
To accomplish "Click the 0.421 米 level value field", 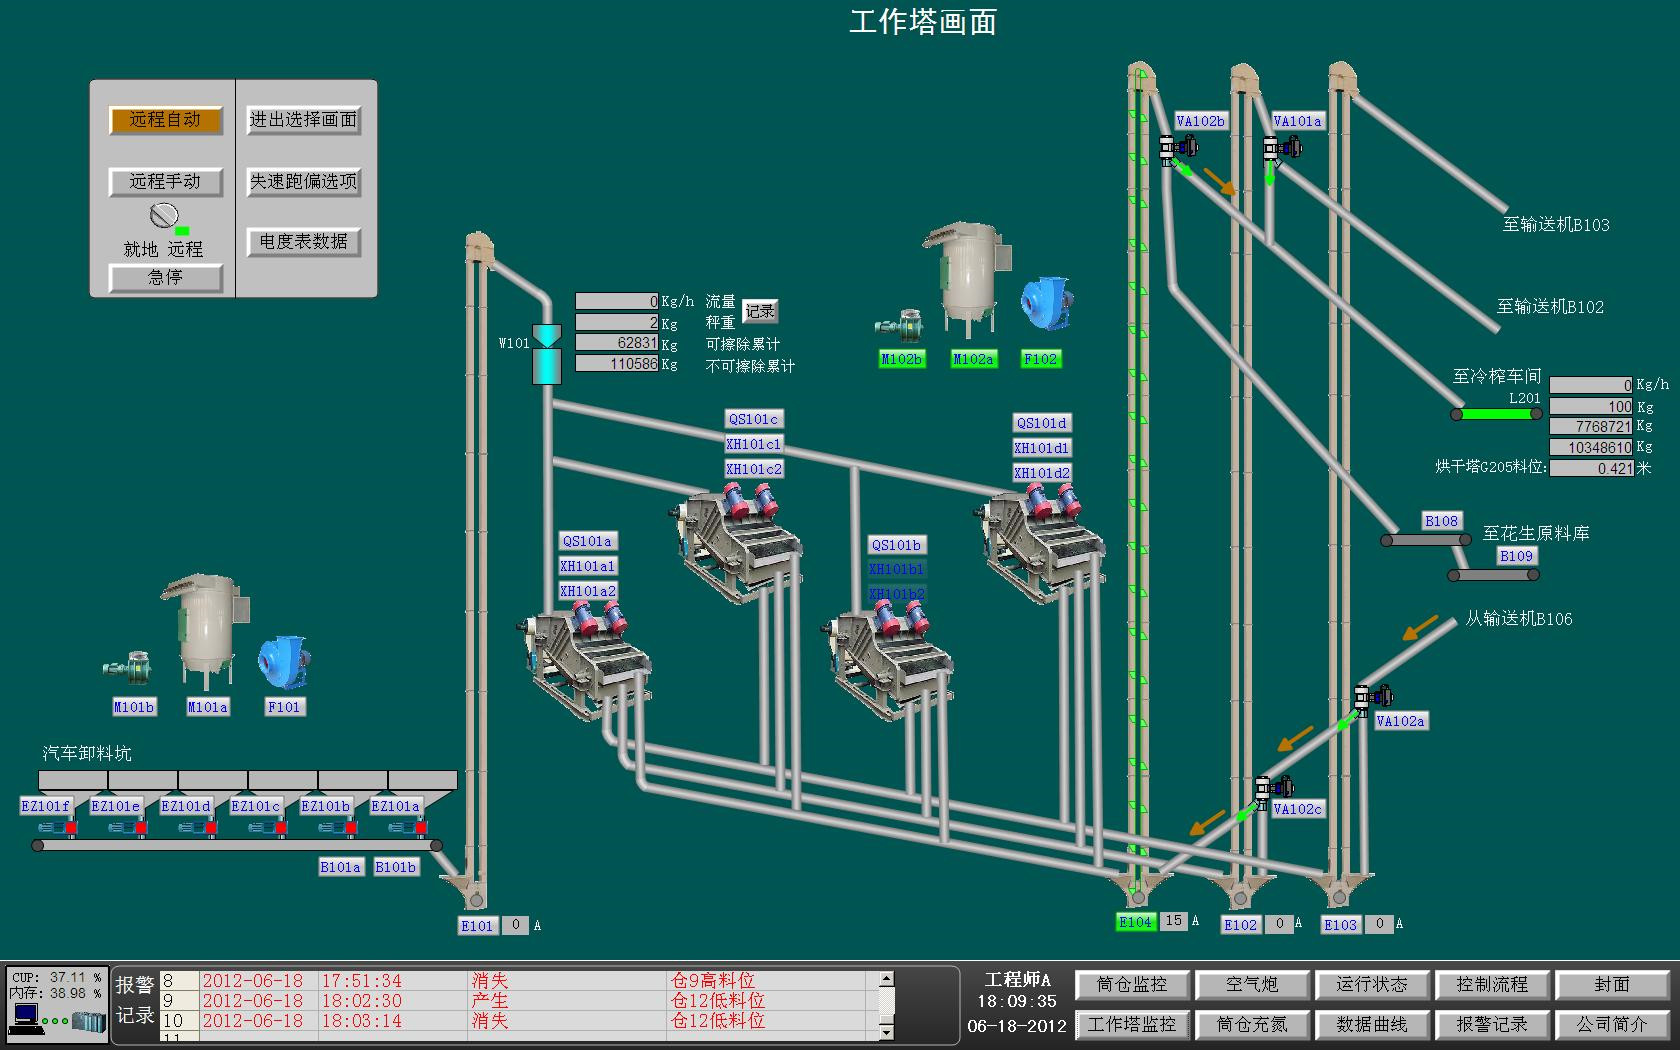I will 1591,468.
